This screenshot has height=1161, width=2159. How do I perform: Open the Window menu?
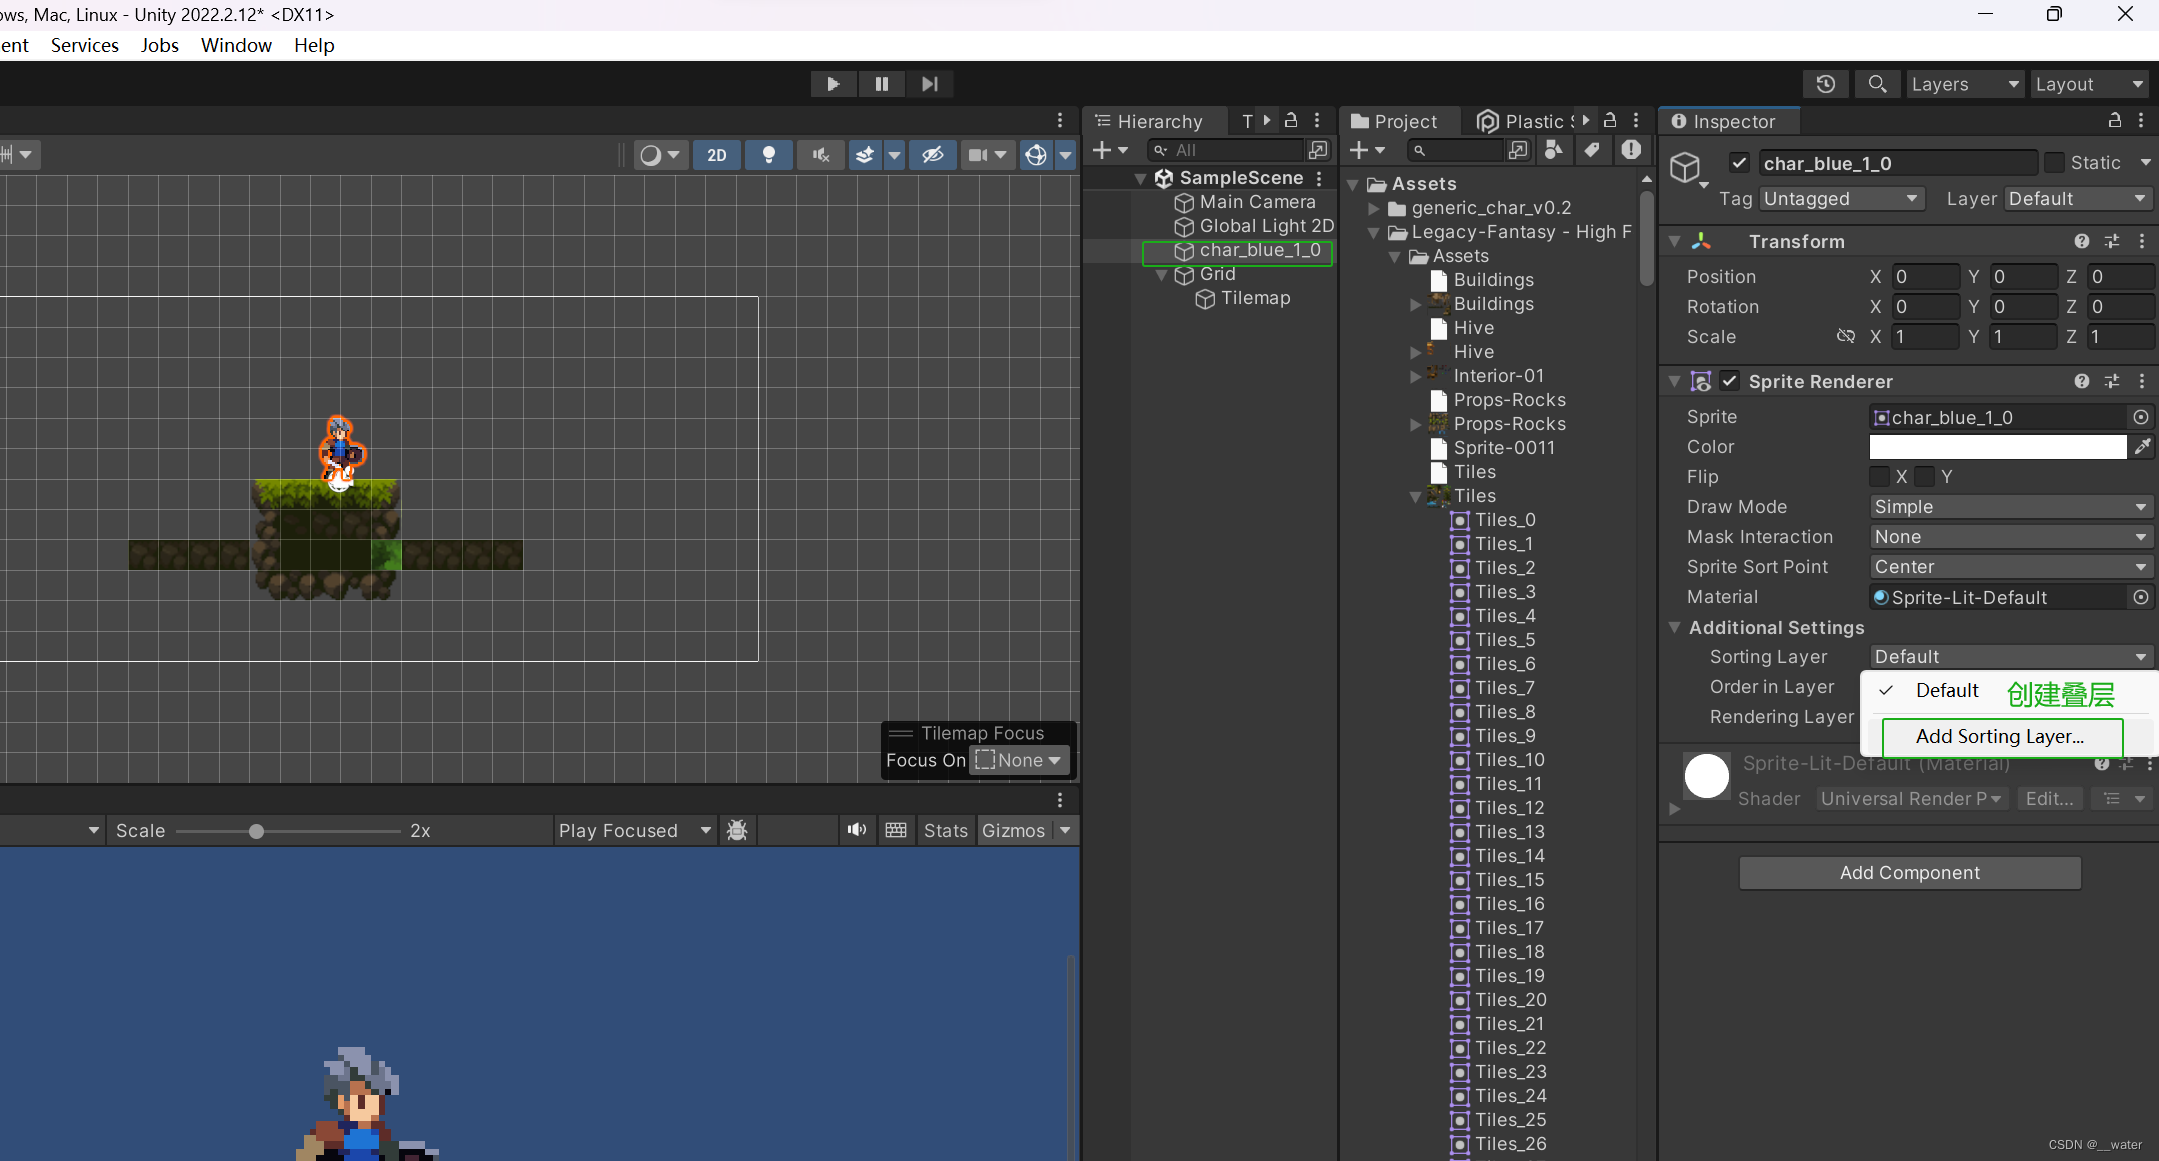pos(236,45)
